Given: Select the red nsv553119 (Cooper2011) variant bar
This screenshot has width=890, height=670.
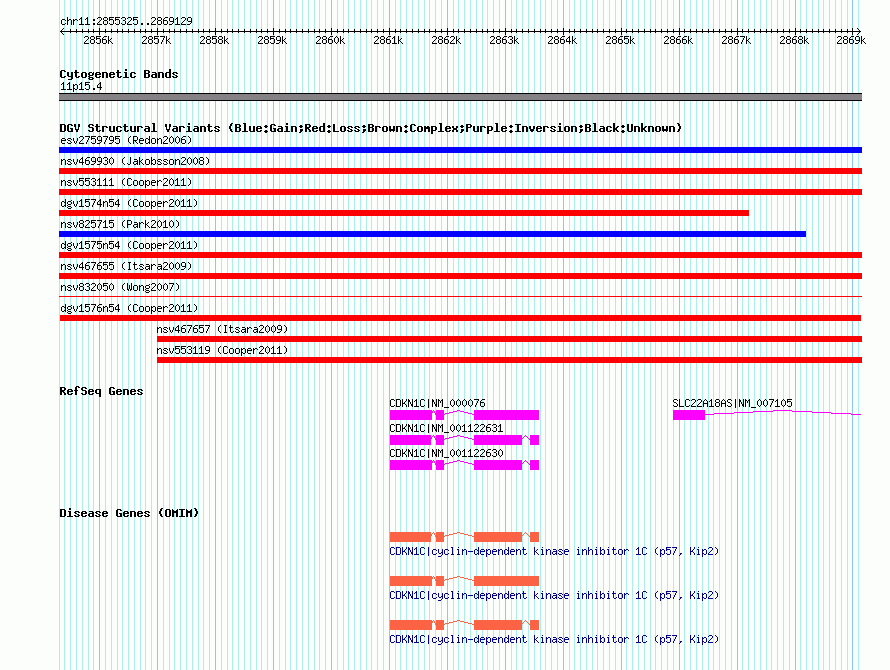Looking at the screenshot, I should coord(508,360).
